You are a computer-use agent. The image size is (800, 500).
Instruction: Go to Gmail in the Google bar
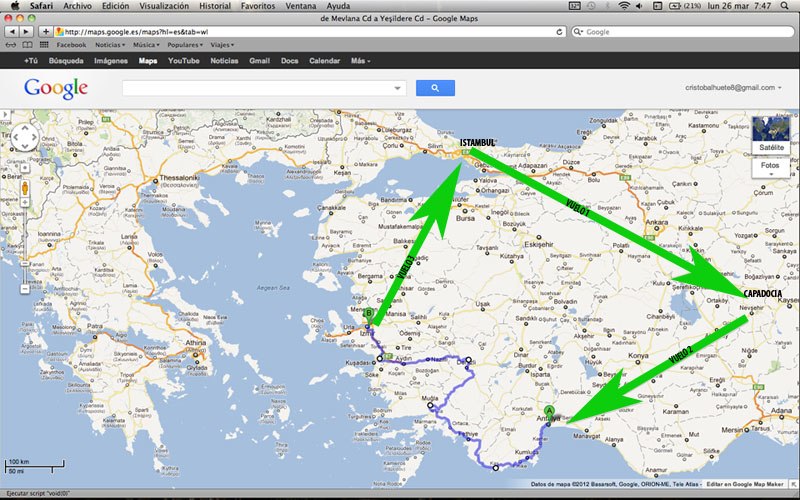pos(259,61)
